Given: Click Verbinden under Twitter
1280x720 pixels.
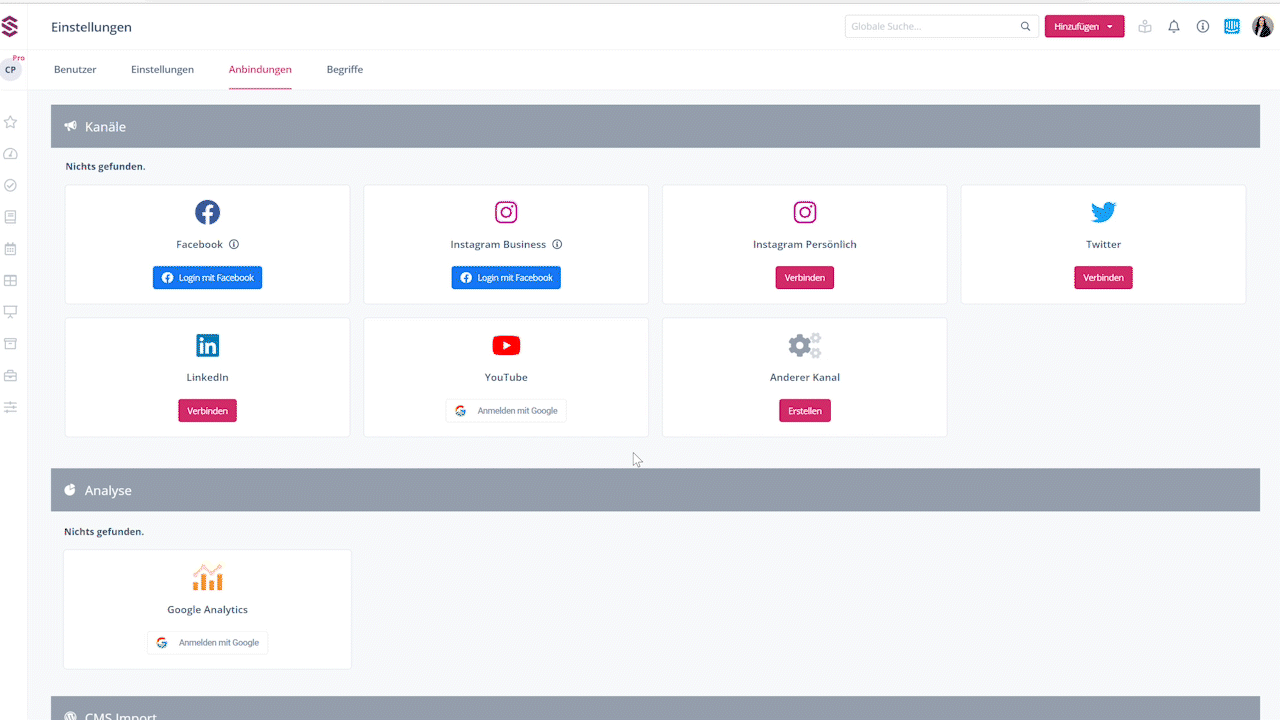Looking at the screenshot, I should click(x=1103, y=278).
